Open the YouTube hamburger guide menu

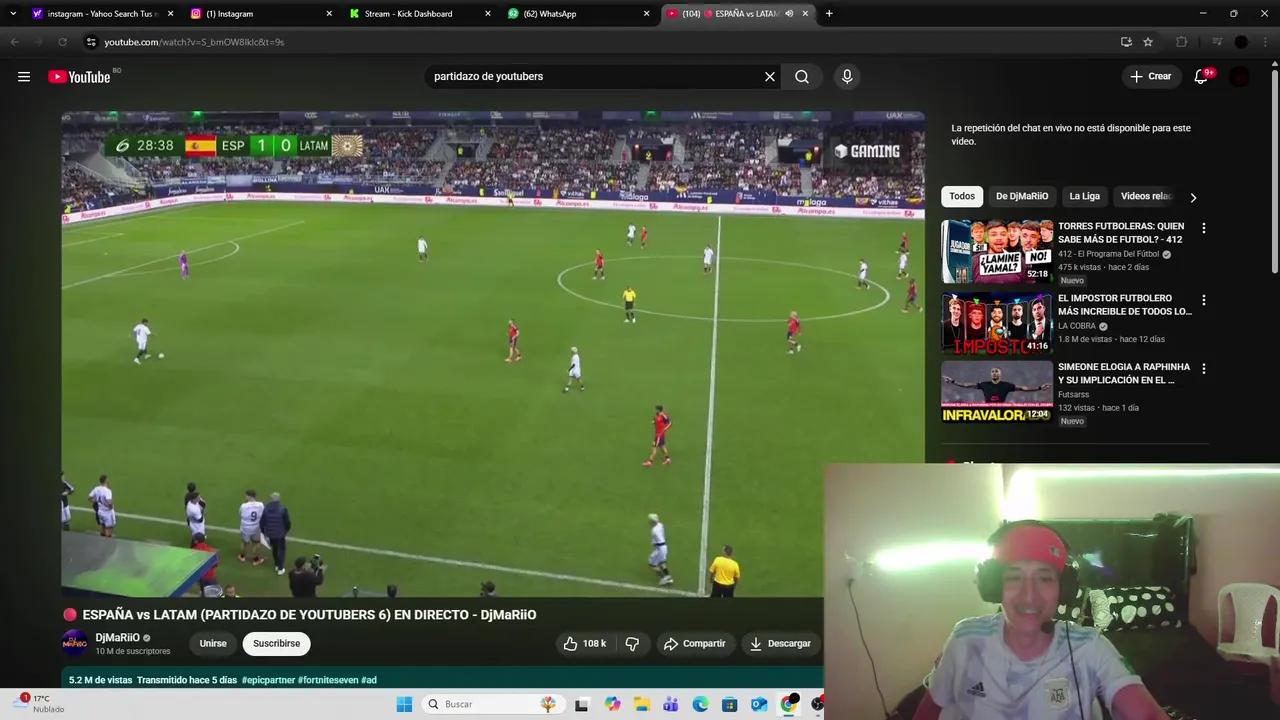(x=24, y=77)
